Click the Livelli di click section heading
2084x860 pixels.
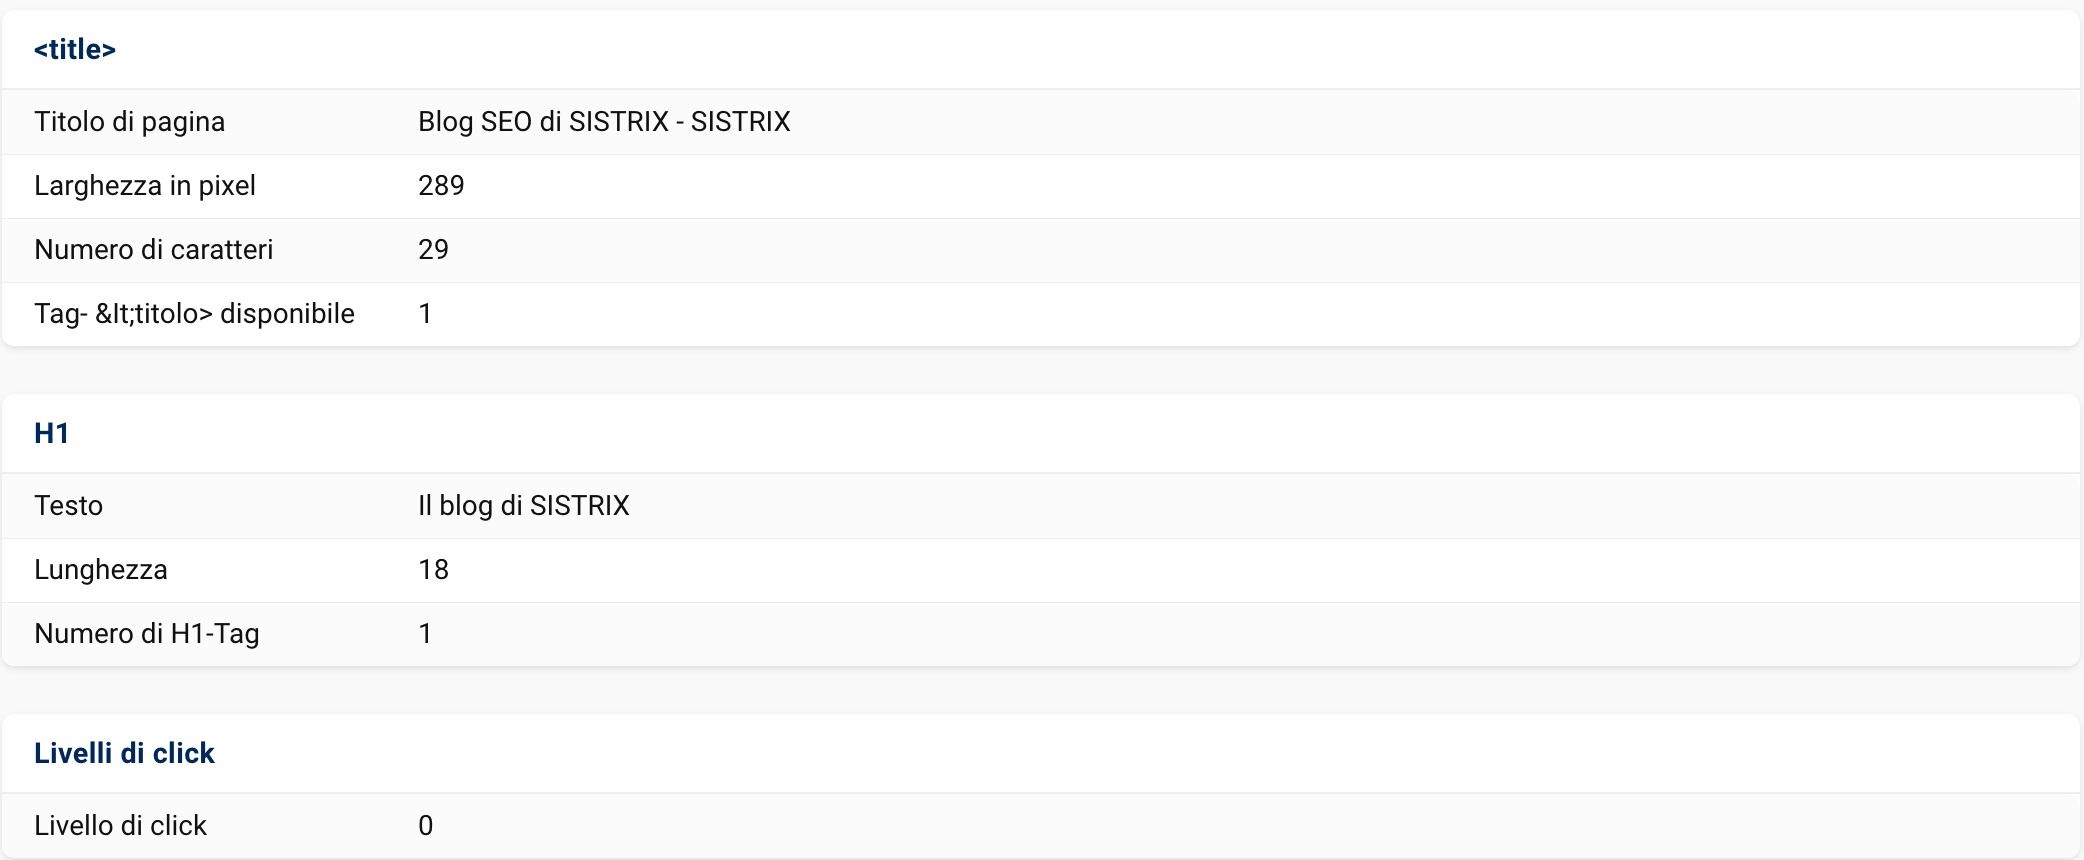[125, 753]
